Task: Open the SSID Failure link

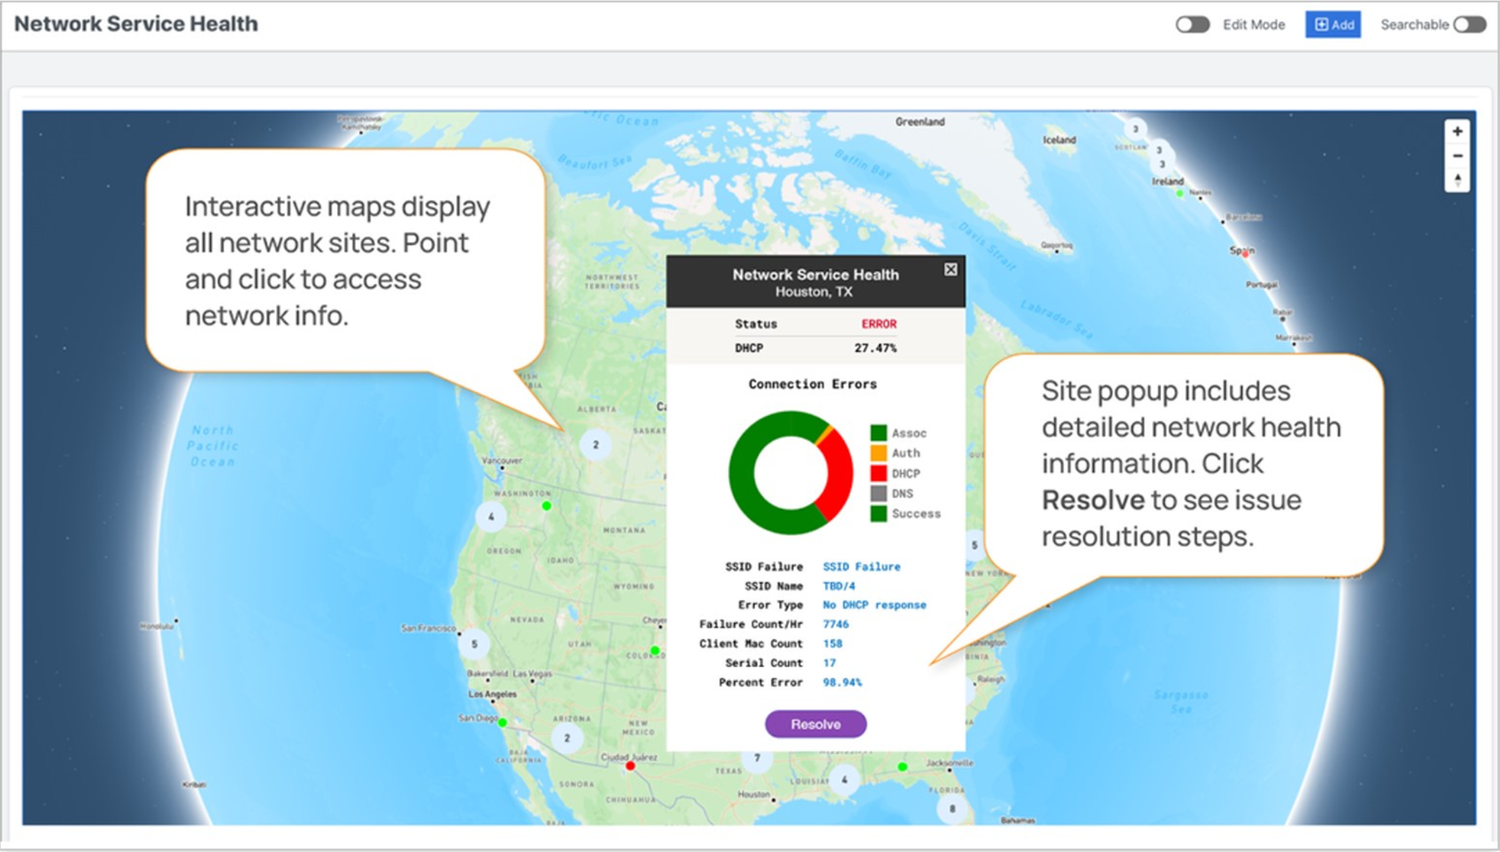Action: [861, 566]
